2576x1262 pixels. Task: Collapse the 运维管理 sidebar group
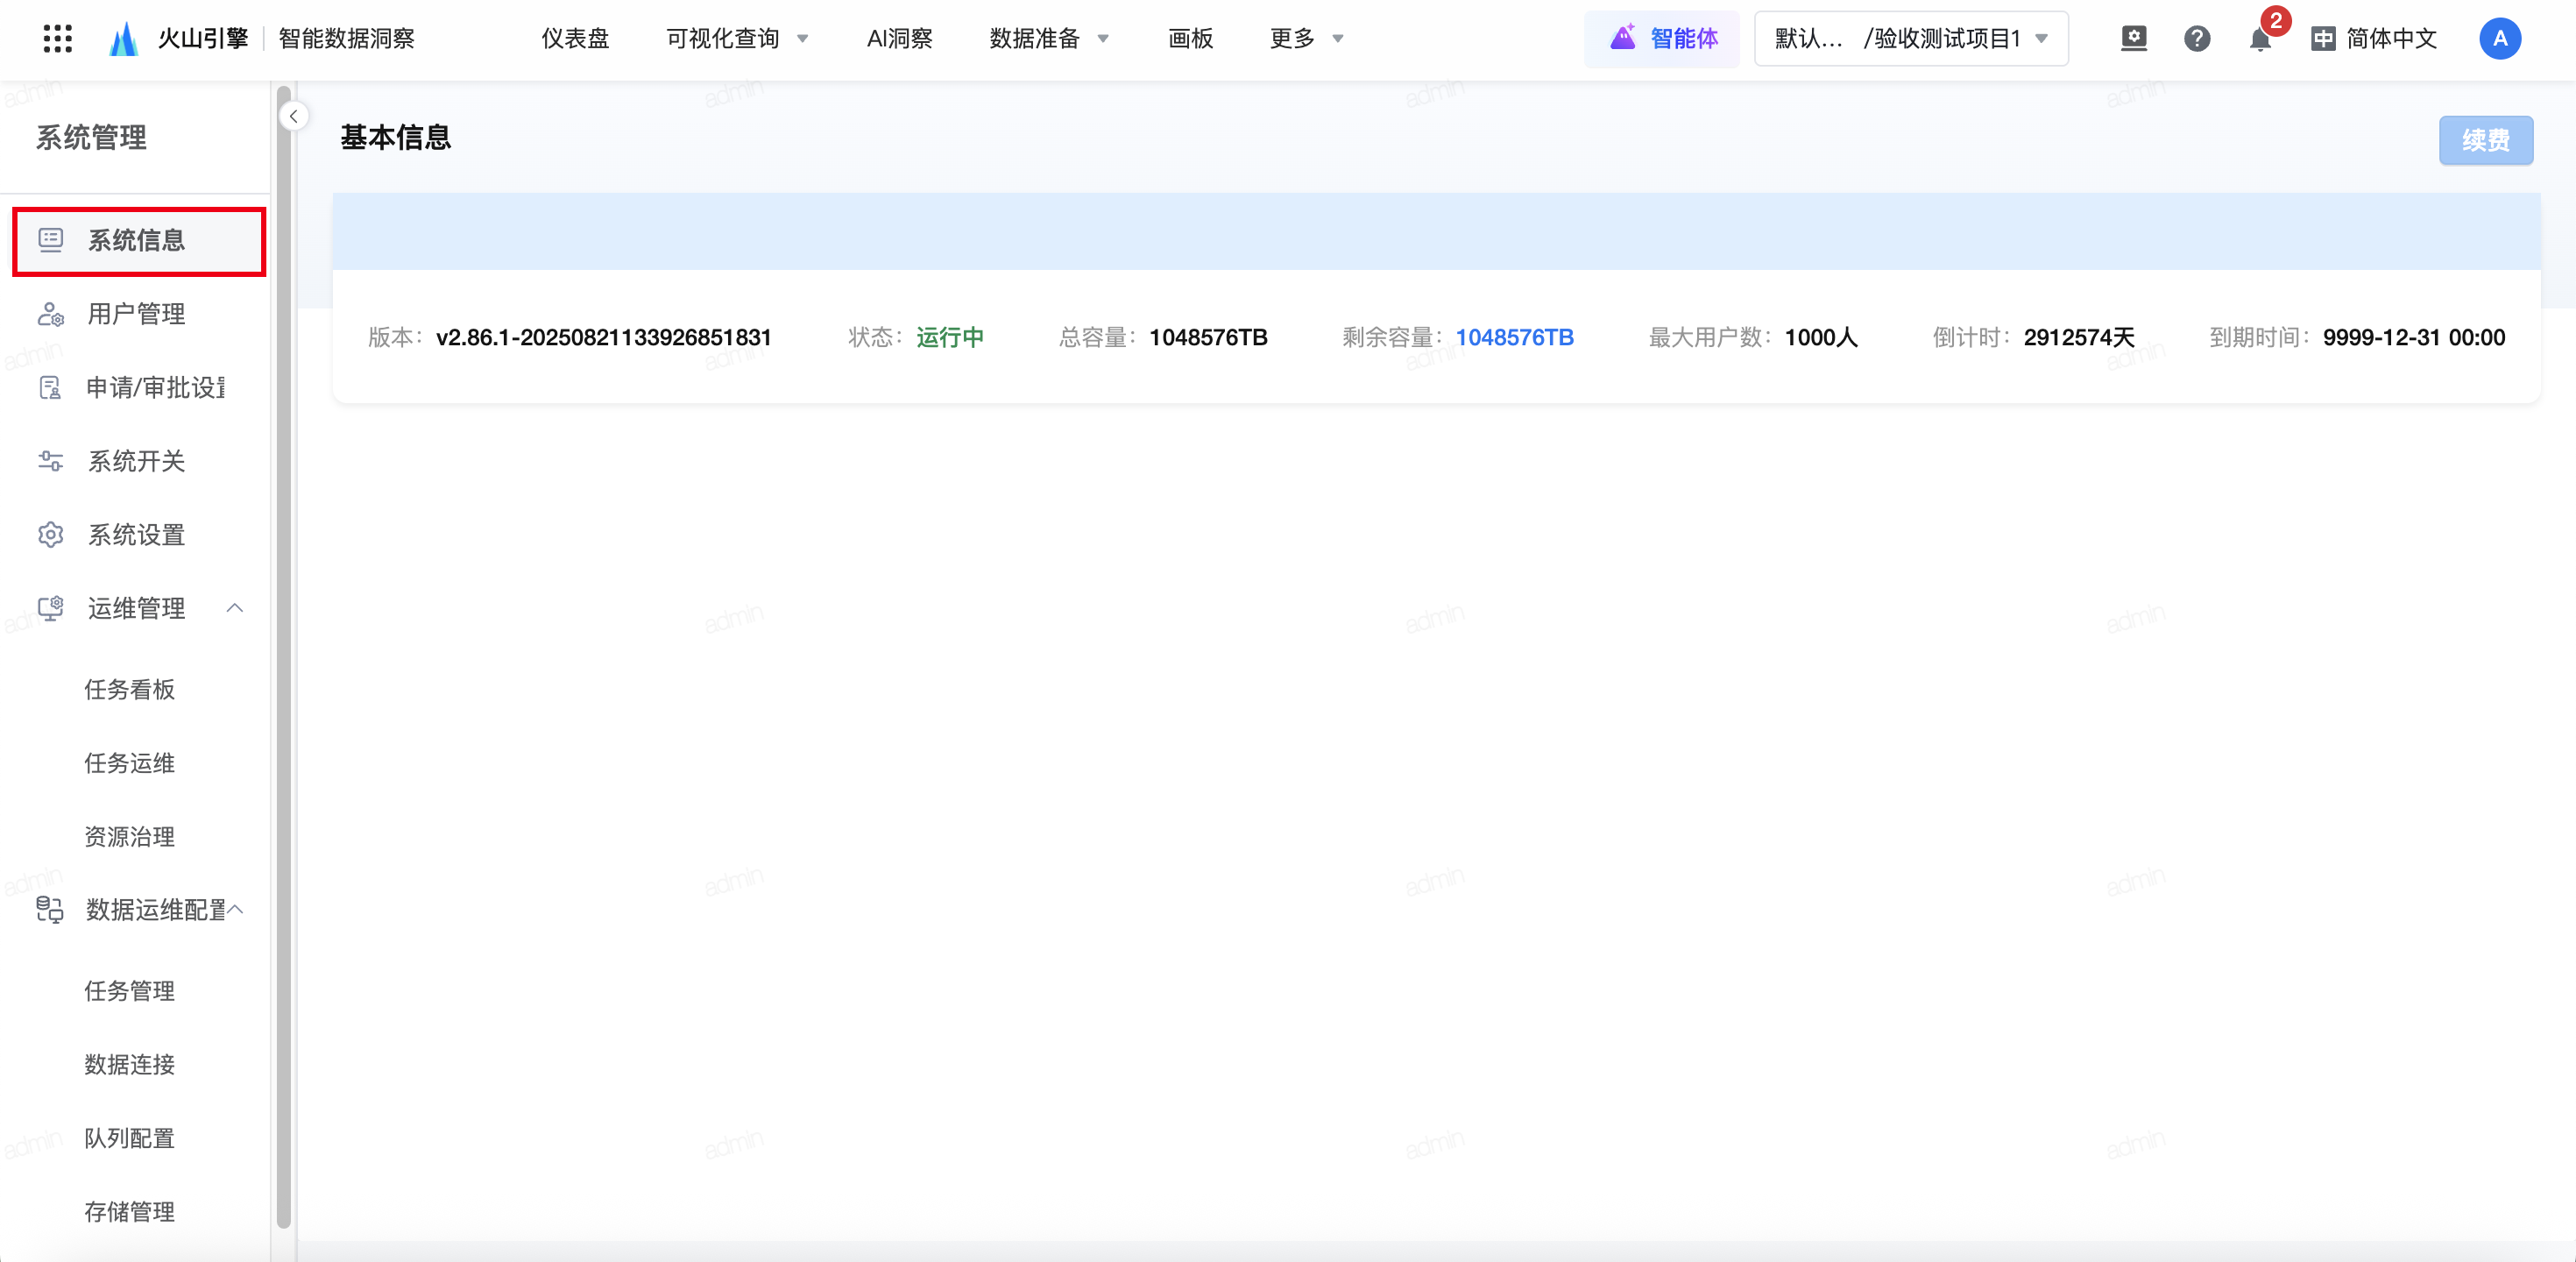pos(235,608)
